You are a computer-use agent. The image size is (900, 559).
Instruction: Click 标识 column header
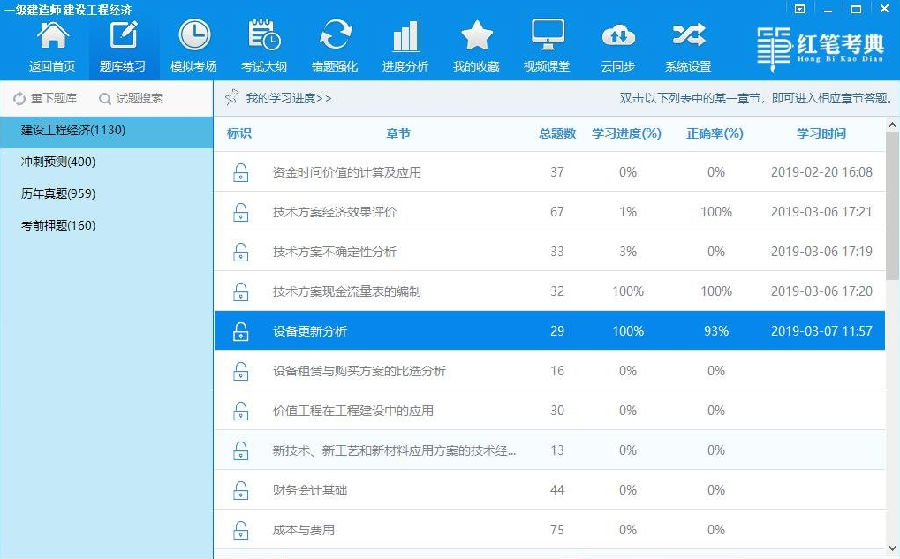[x=239, y=134]
